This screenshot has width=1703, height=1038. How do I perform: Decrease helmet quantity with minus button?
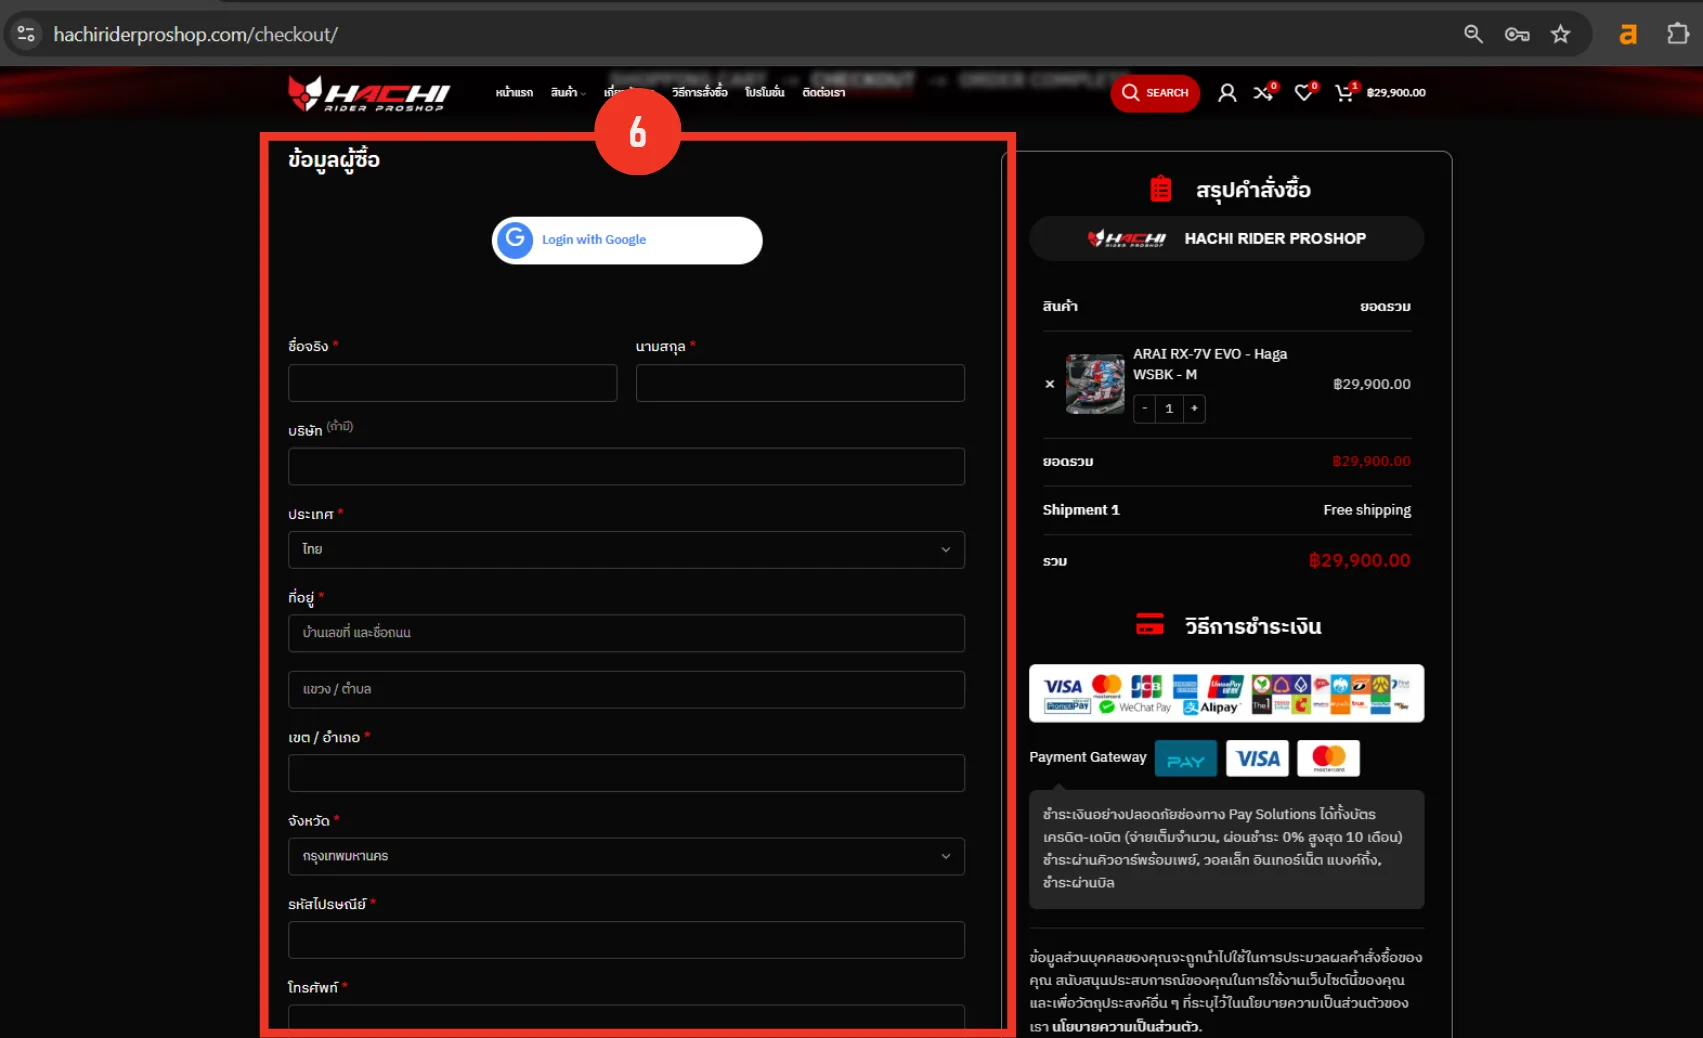1145,408
